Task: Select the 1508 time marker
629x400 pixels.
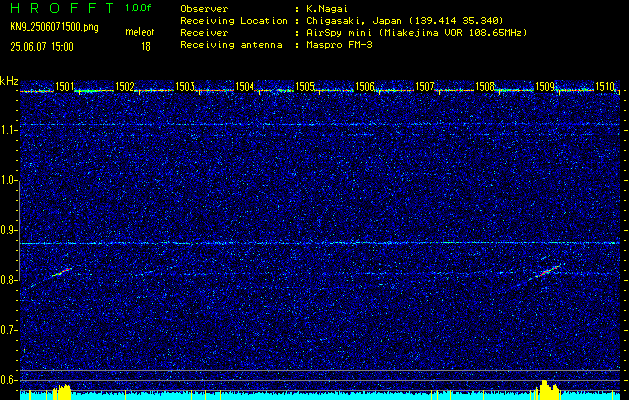Action: 485,86
